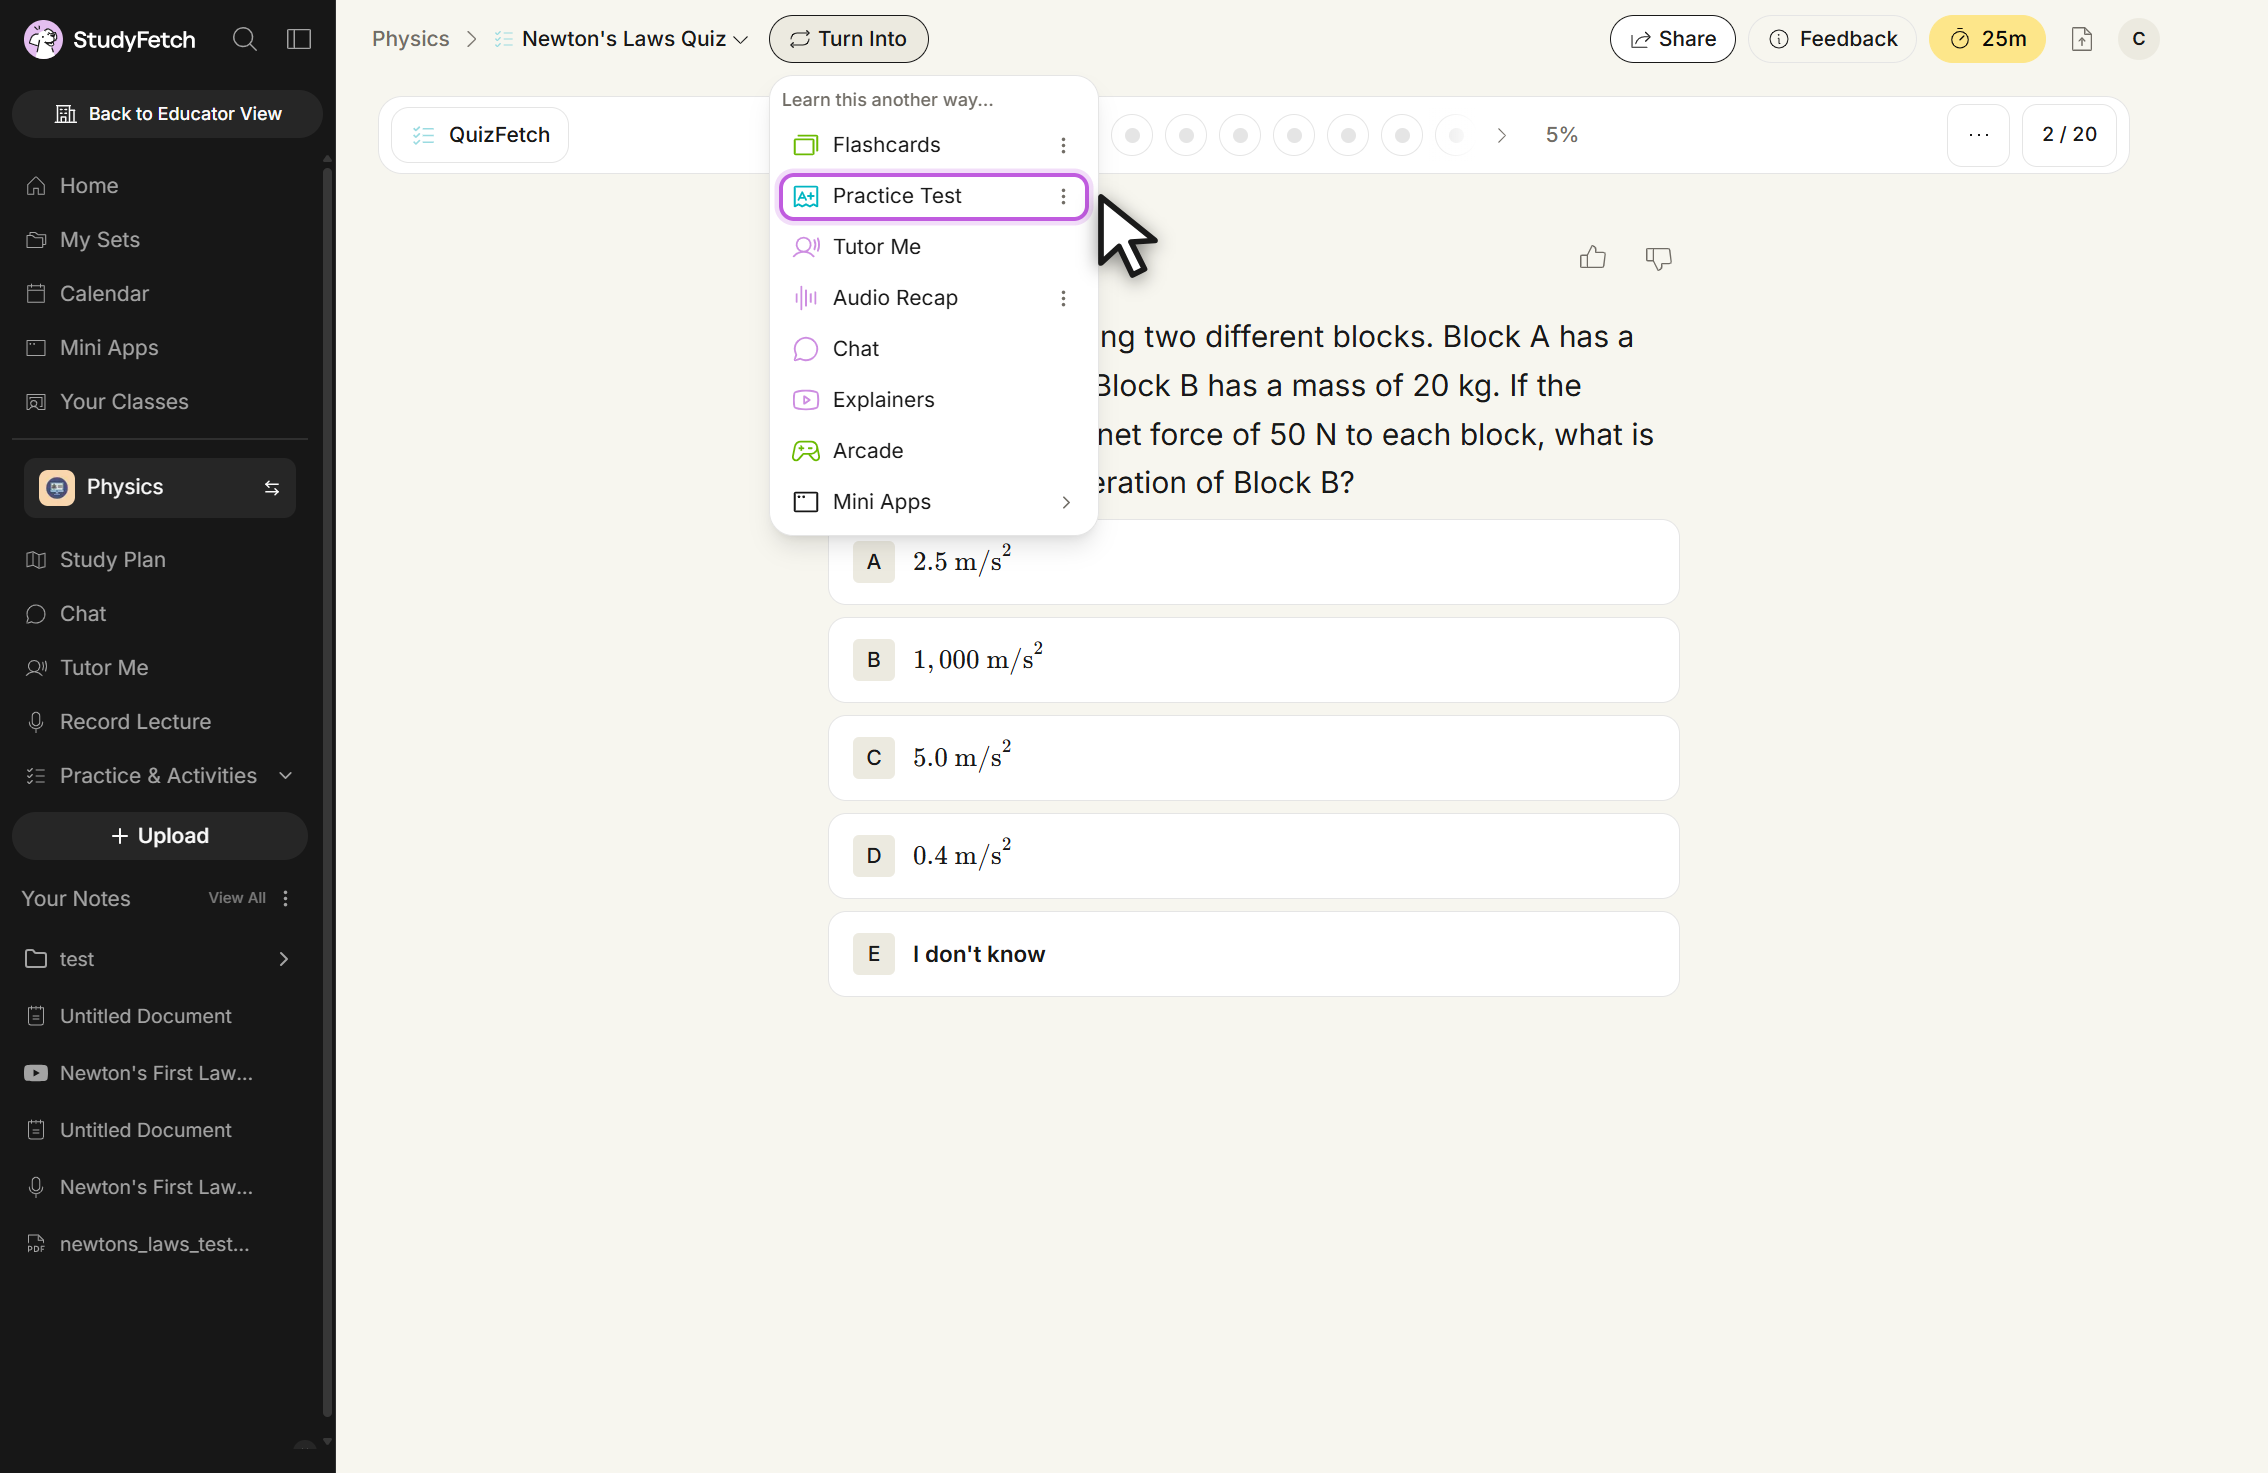Viewport: 2268px width, 1473px height.
Task: Open Mini Apps in left sidebar
Action: click(x=160, y=348)
